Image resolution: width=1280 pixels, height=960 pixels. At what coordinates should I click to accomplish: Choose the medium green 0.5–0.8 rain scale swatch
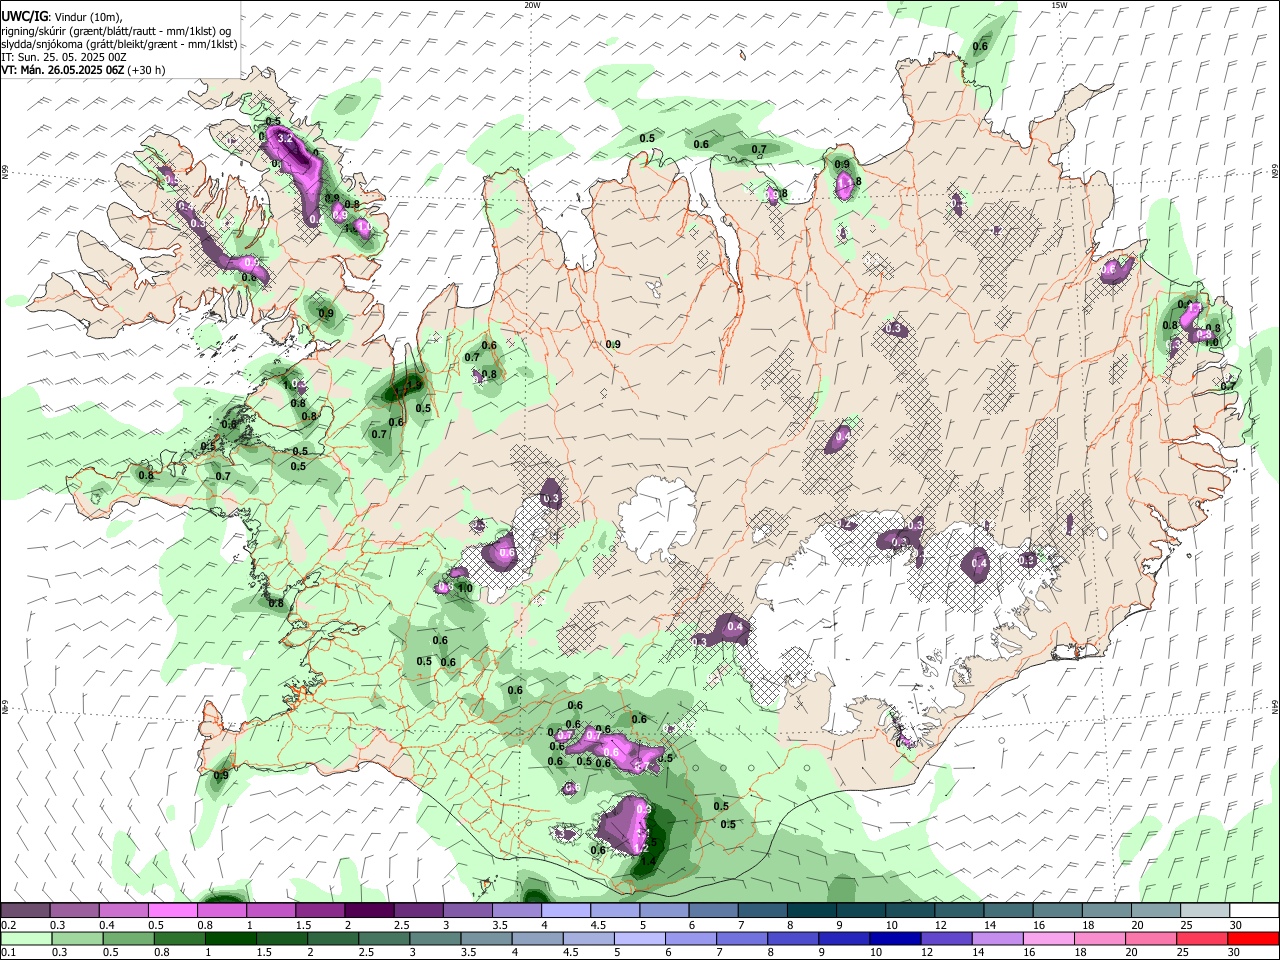point(129,939)
